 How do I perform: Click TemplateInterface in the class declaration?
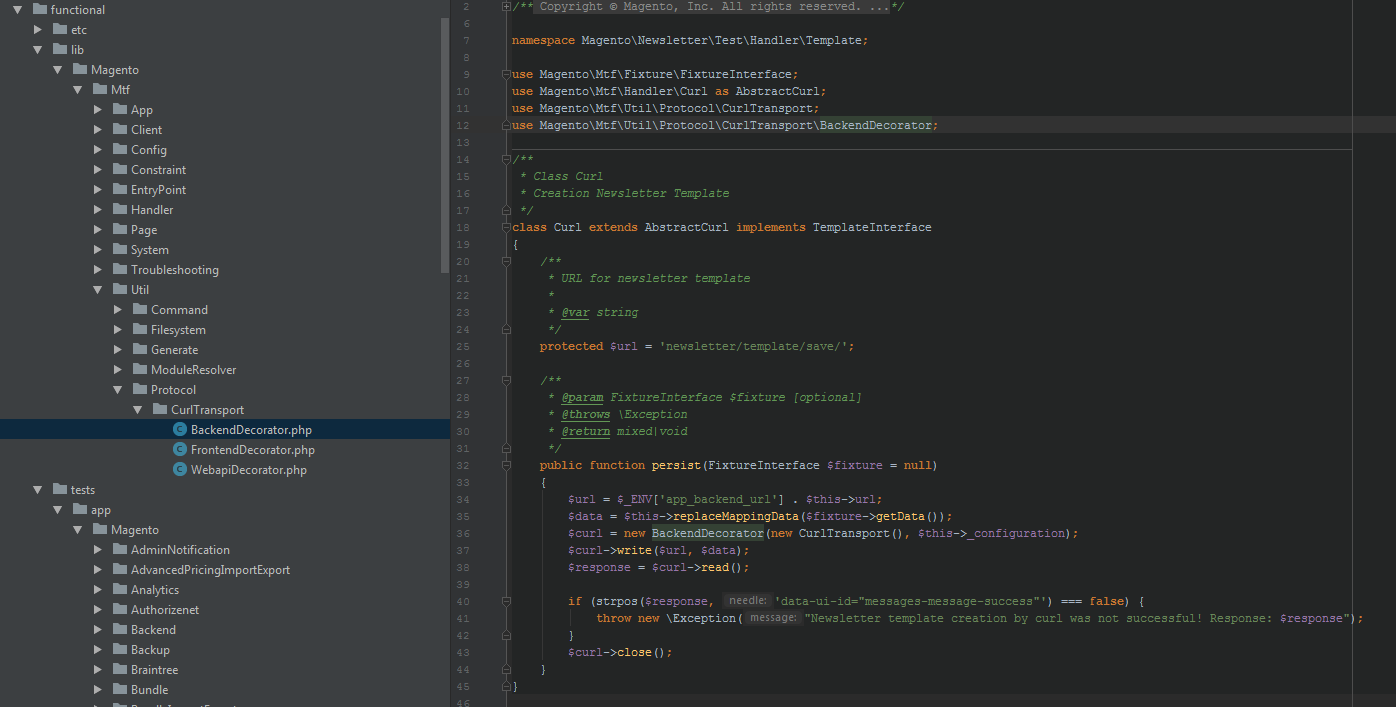click(872, 227)
